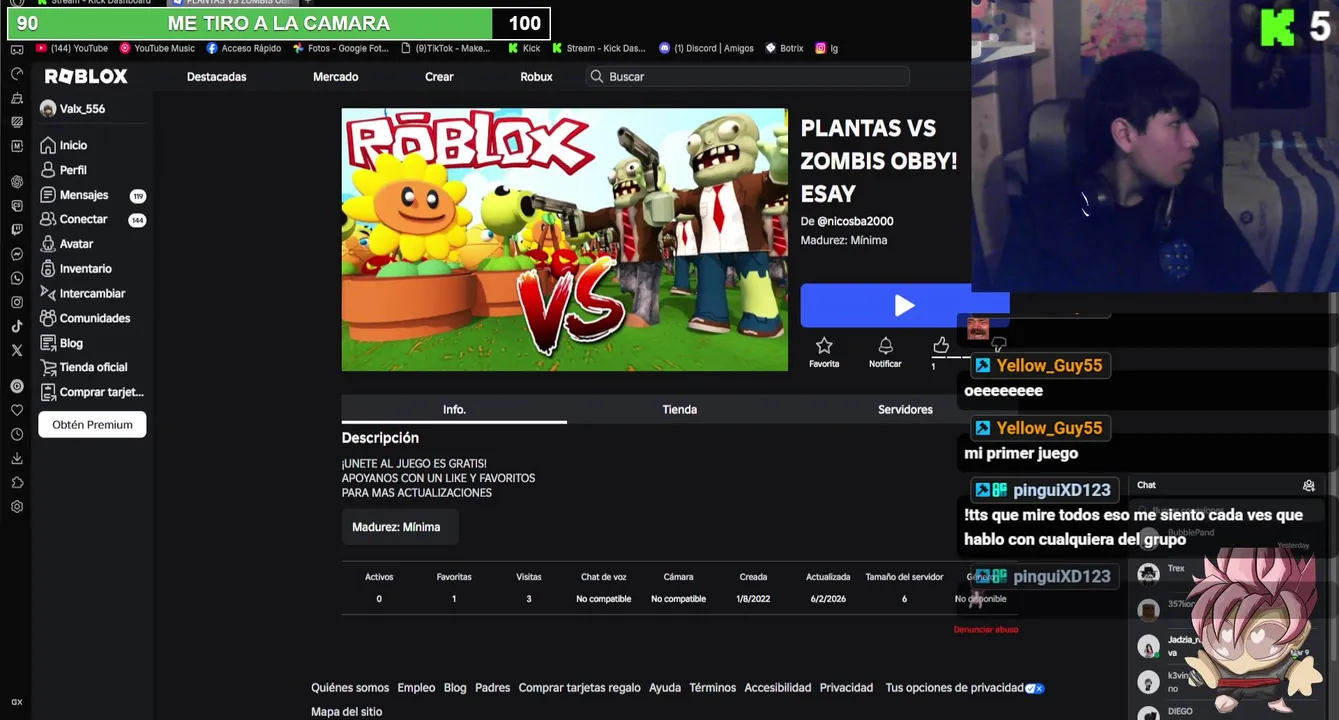Click the search magnifier icon
This screenshot has height=720, width=1339.
[x=597, y=77]
